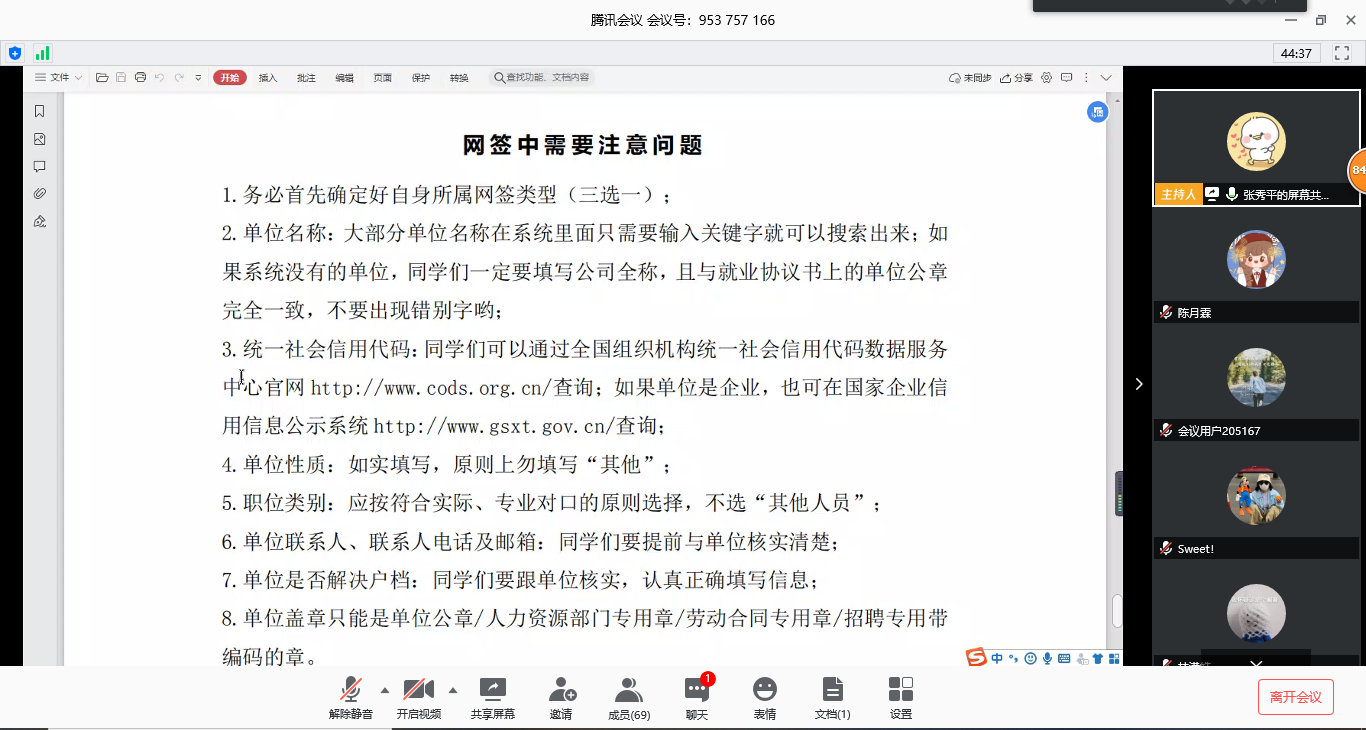Start sharing with 共享屏幕

(x=493, y=697)
